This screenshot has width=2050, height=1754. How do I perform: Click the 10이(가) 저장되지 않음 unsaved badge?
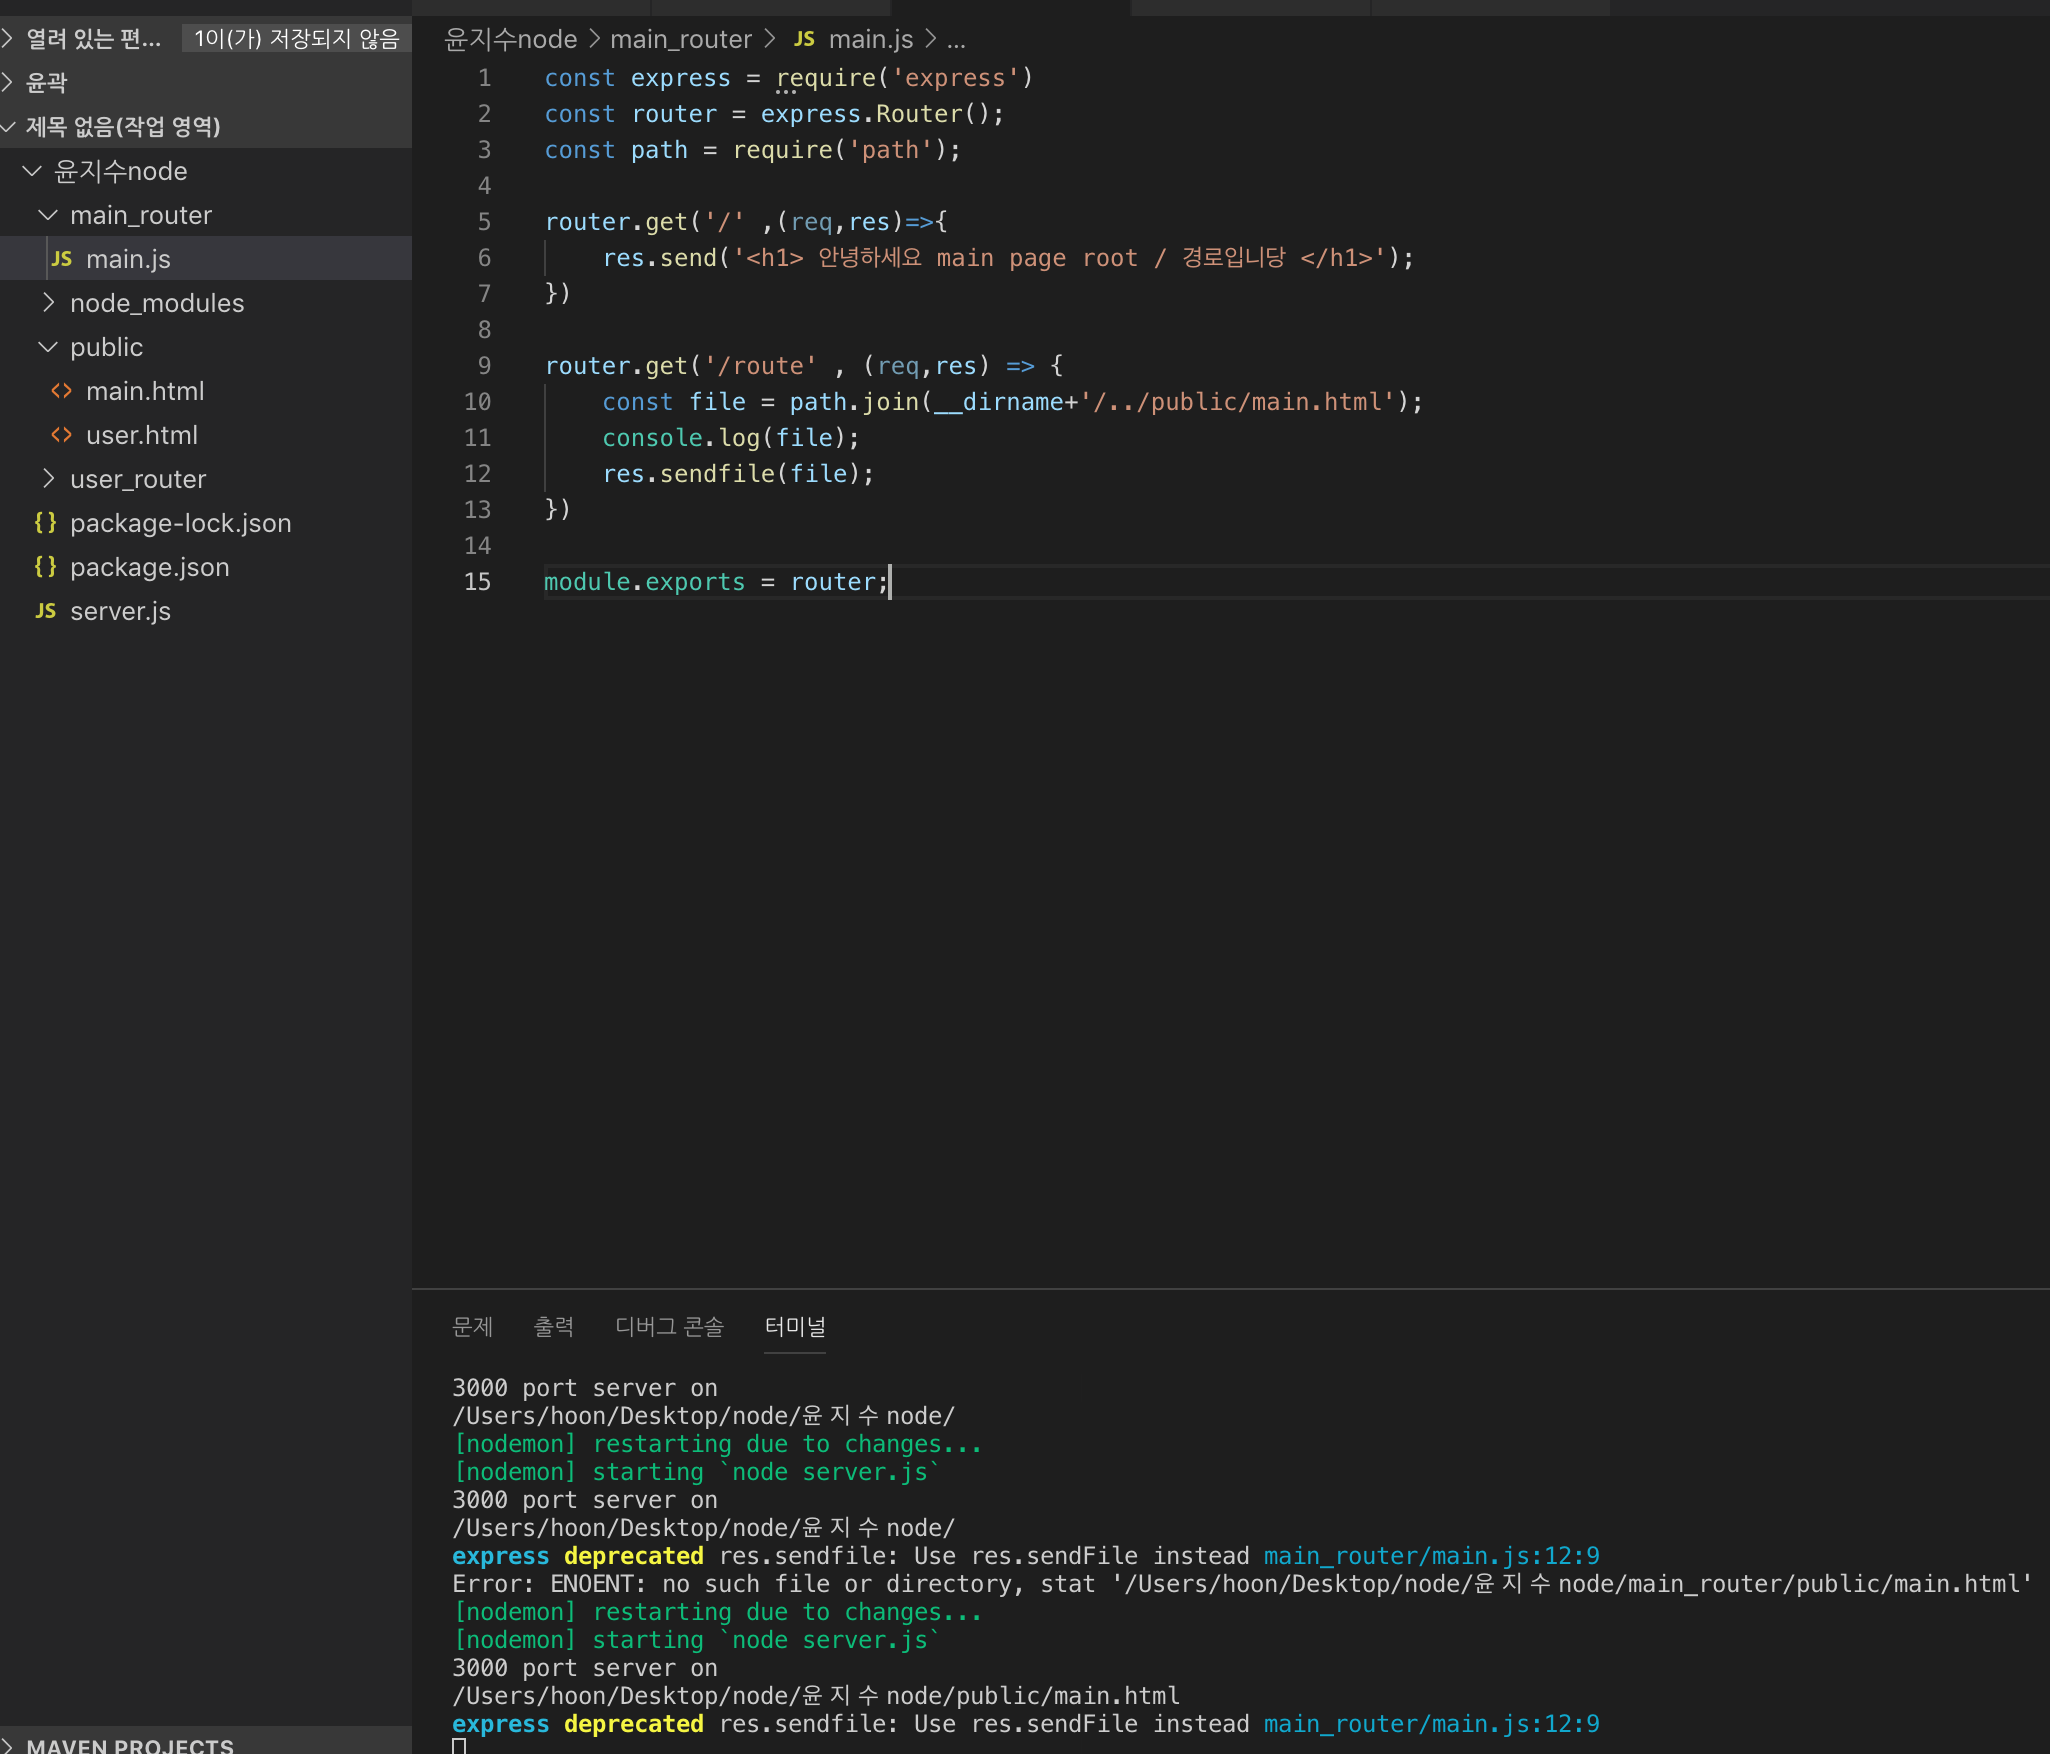pyautogui.click(x=296, y=39)
